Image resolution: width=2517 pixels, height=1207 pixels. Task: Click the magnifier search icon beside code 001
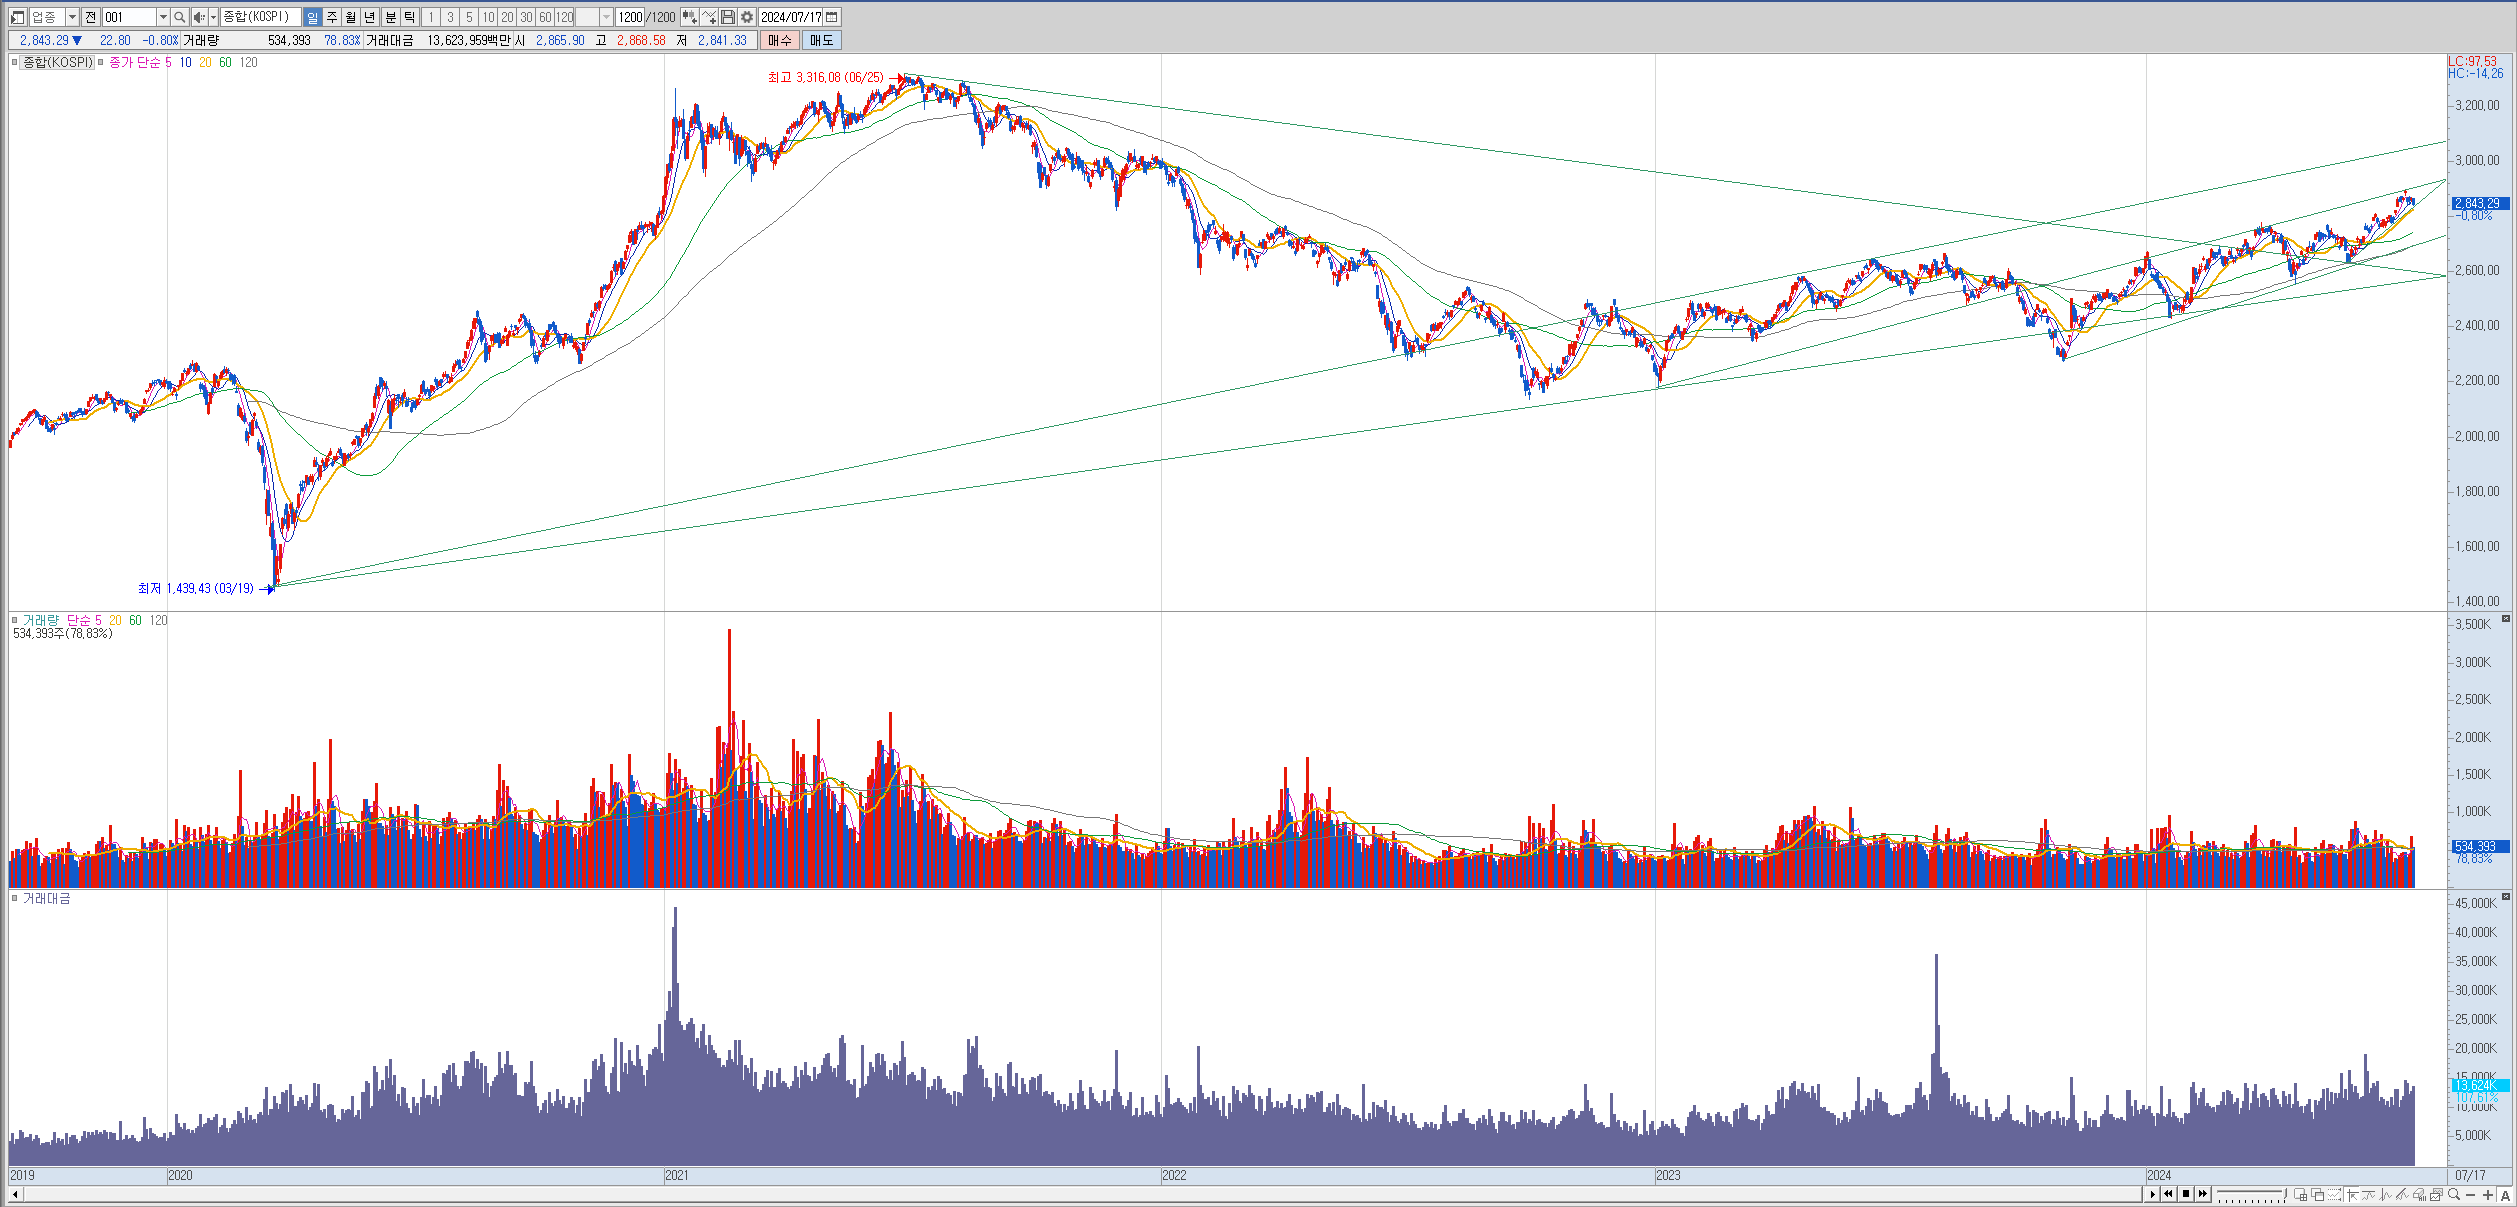click(x=179, y=17)
